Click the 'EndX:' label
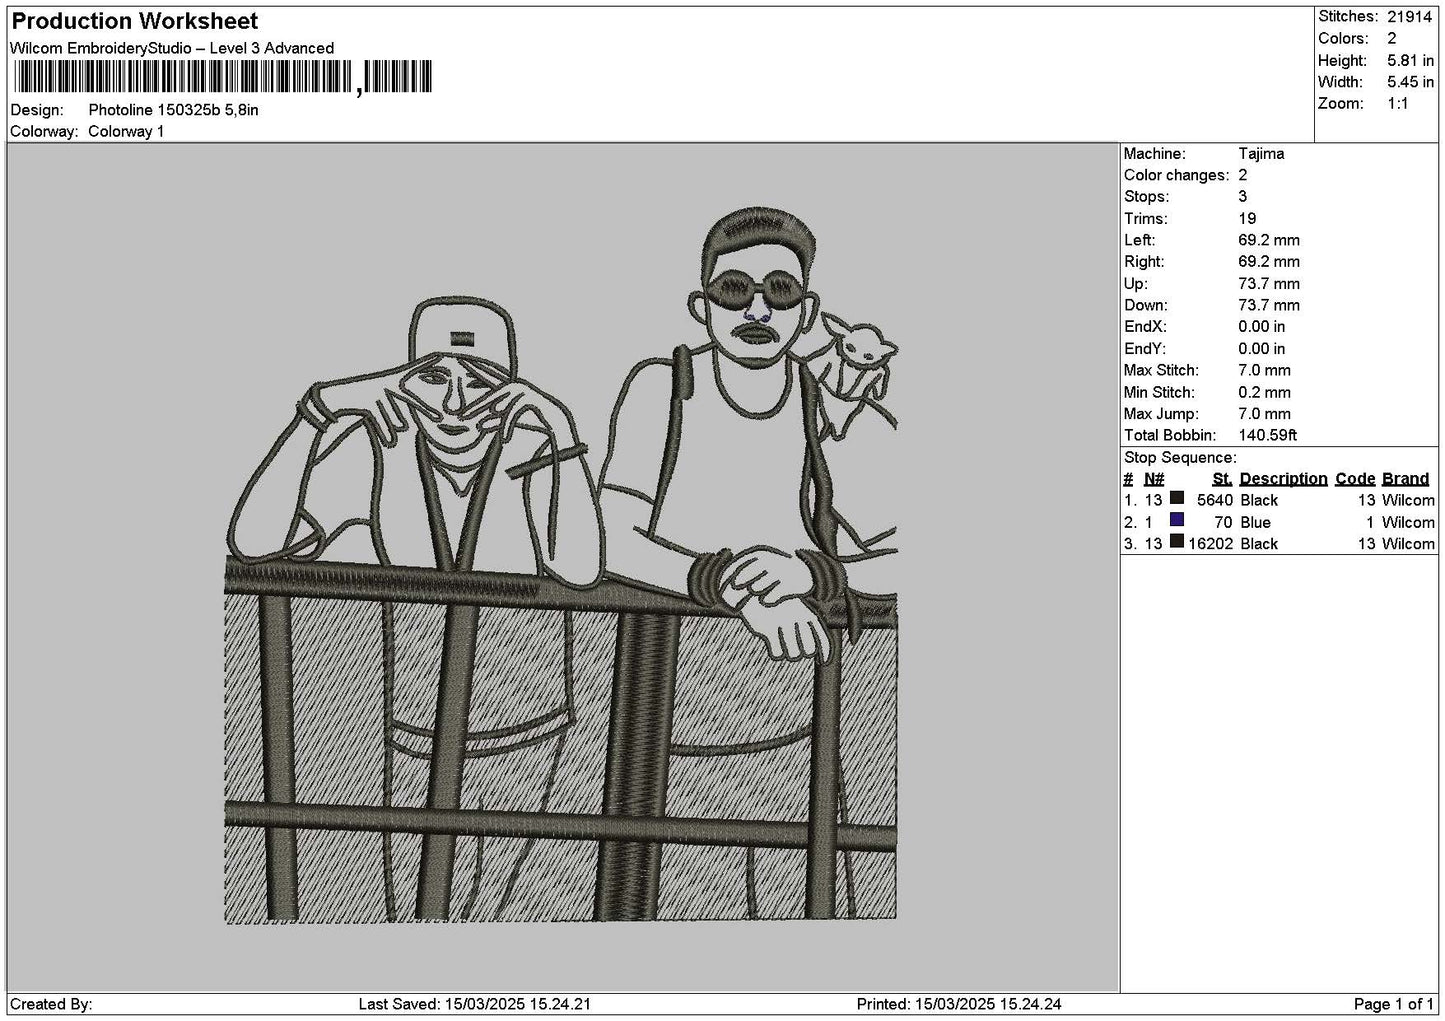This screenshot has height=1021, width=1445. tap(1145, 327)
